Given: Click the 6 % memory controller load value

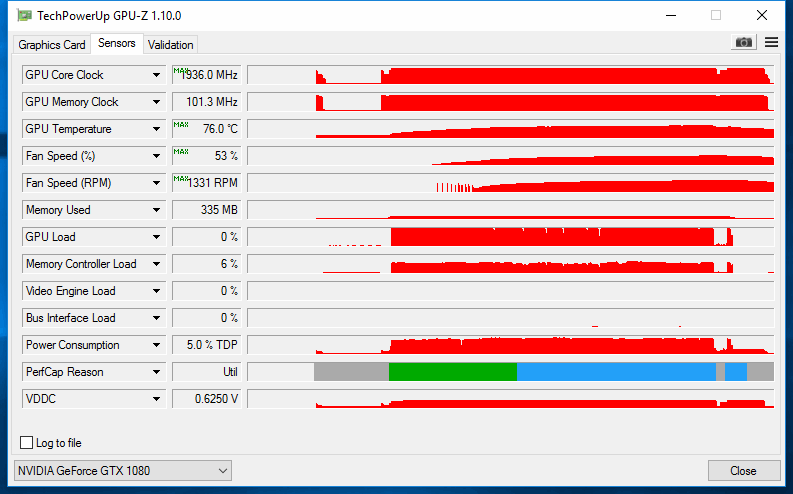Looking at the screenshot, I should click(207, 264).
